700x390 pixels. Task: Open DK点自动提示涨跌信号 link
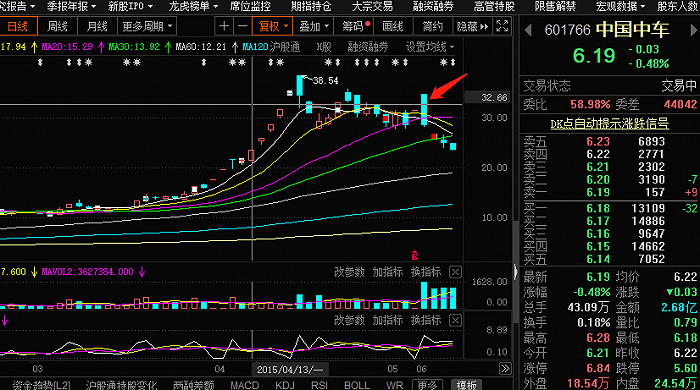click(x=609, y=123)
